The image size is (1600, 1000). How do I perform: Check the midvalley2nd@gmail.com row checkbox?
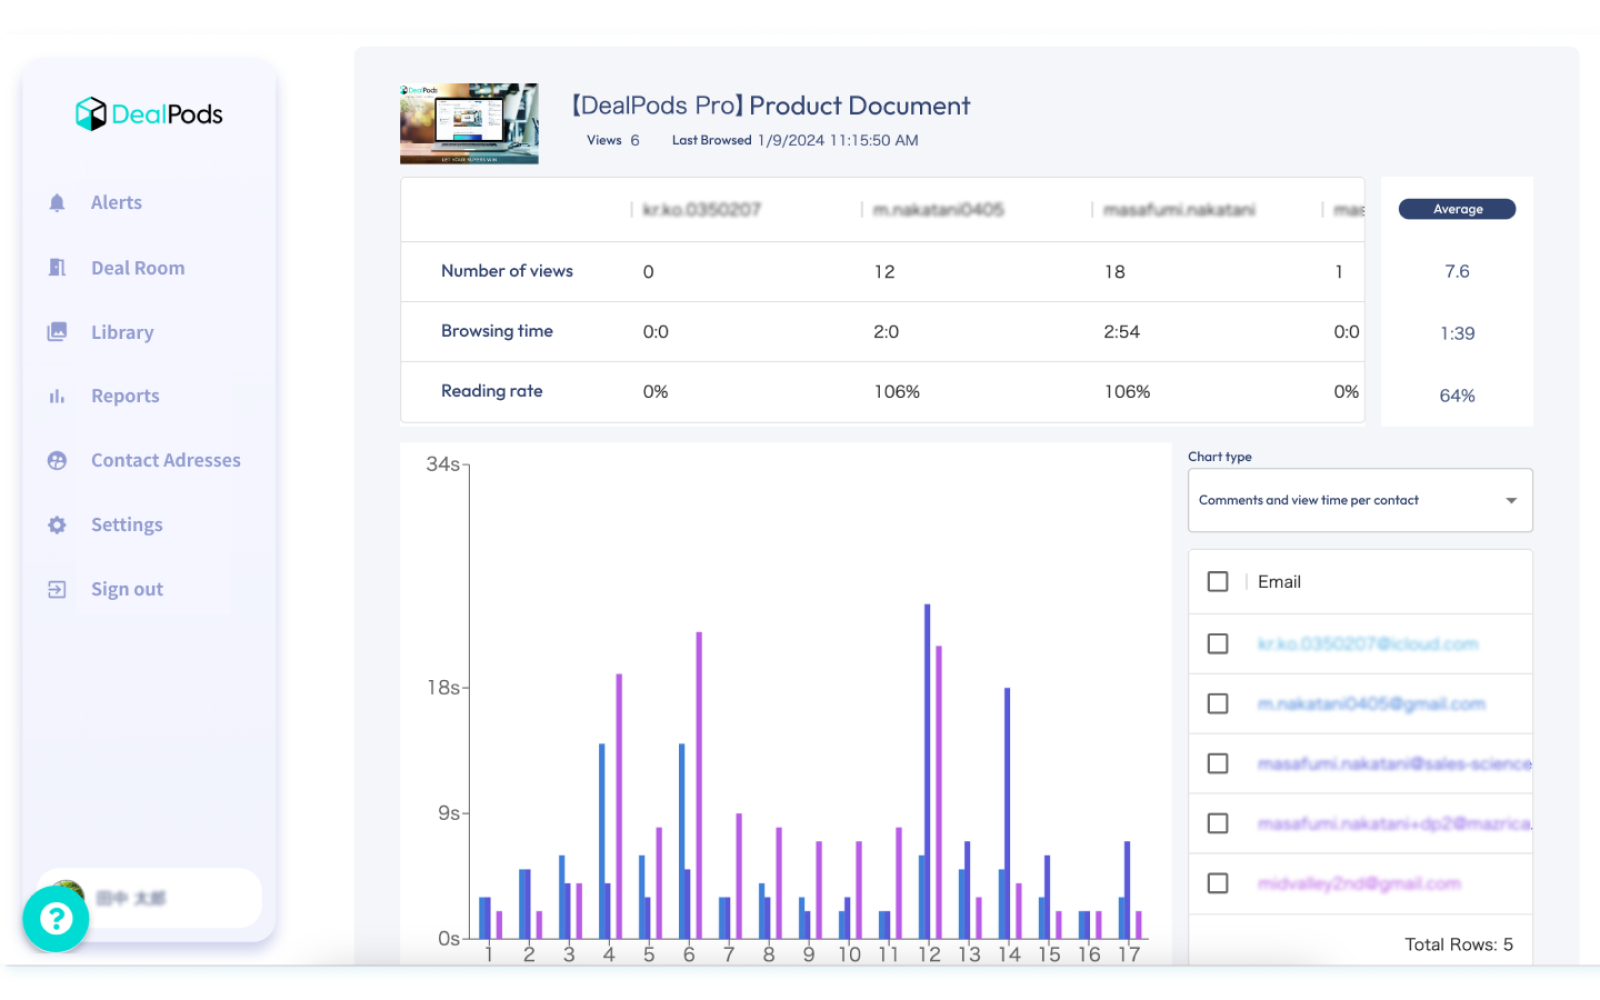click(1217, 884)
